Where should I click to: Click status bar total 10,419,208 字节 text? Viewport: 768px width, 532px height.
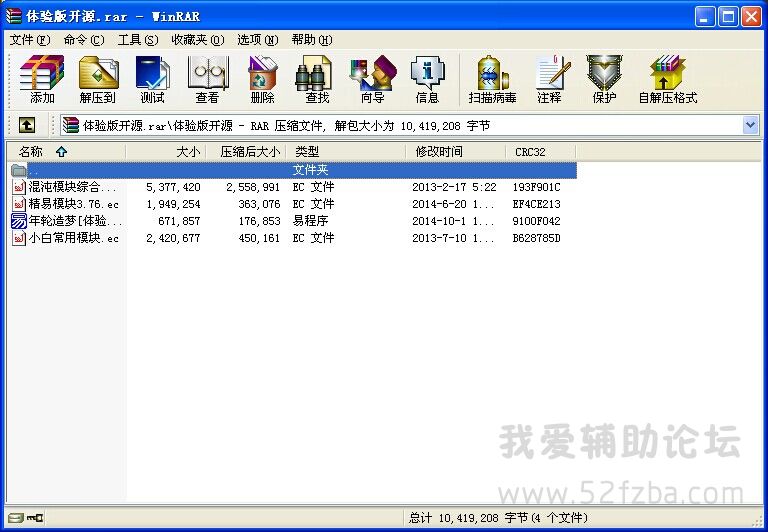click(498, 518)
